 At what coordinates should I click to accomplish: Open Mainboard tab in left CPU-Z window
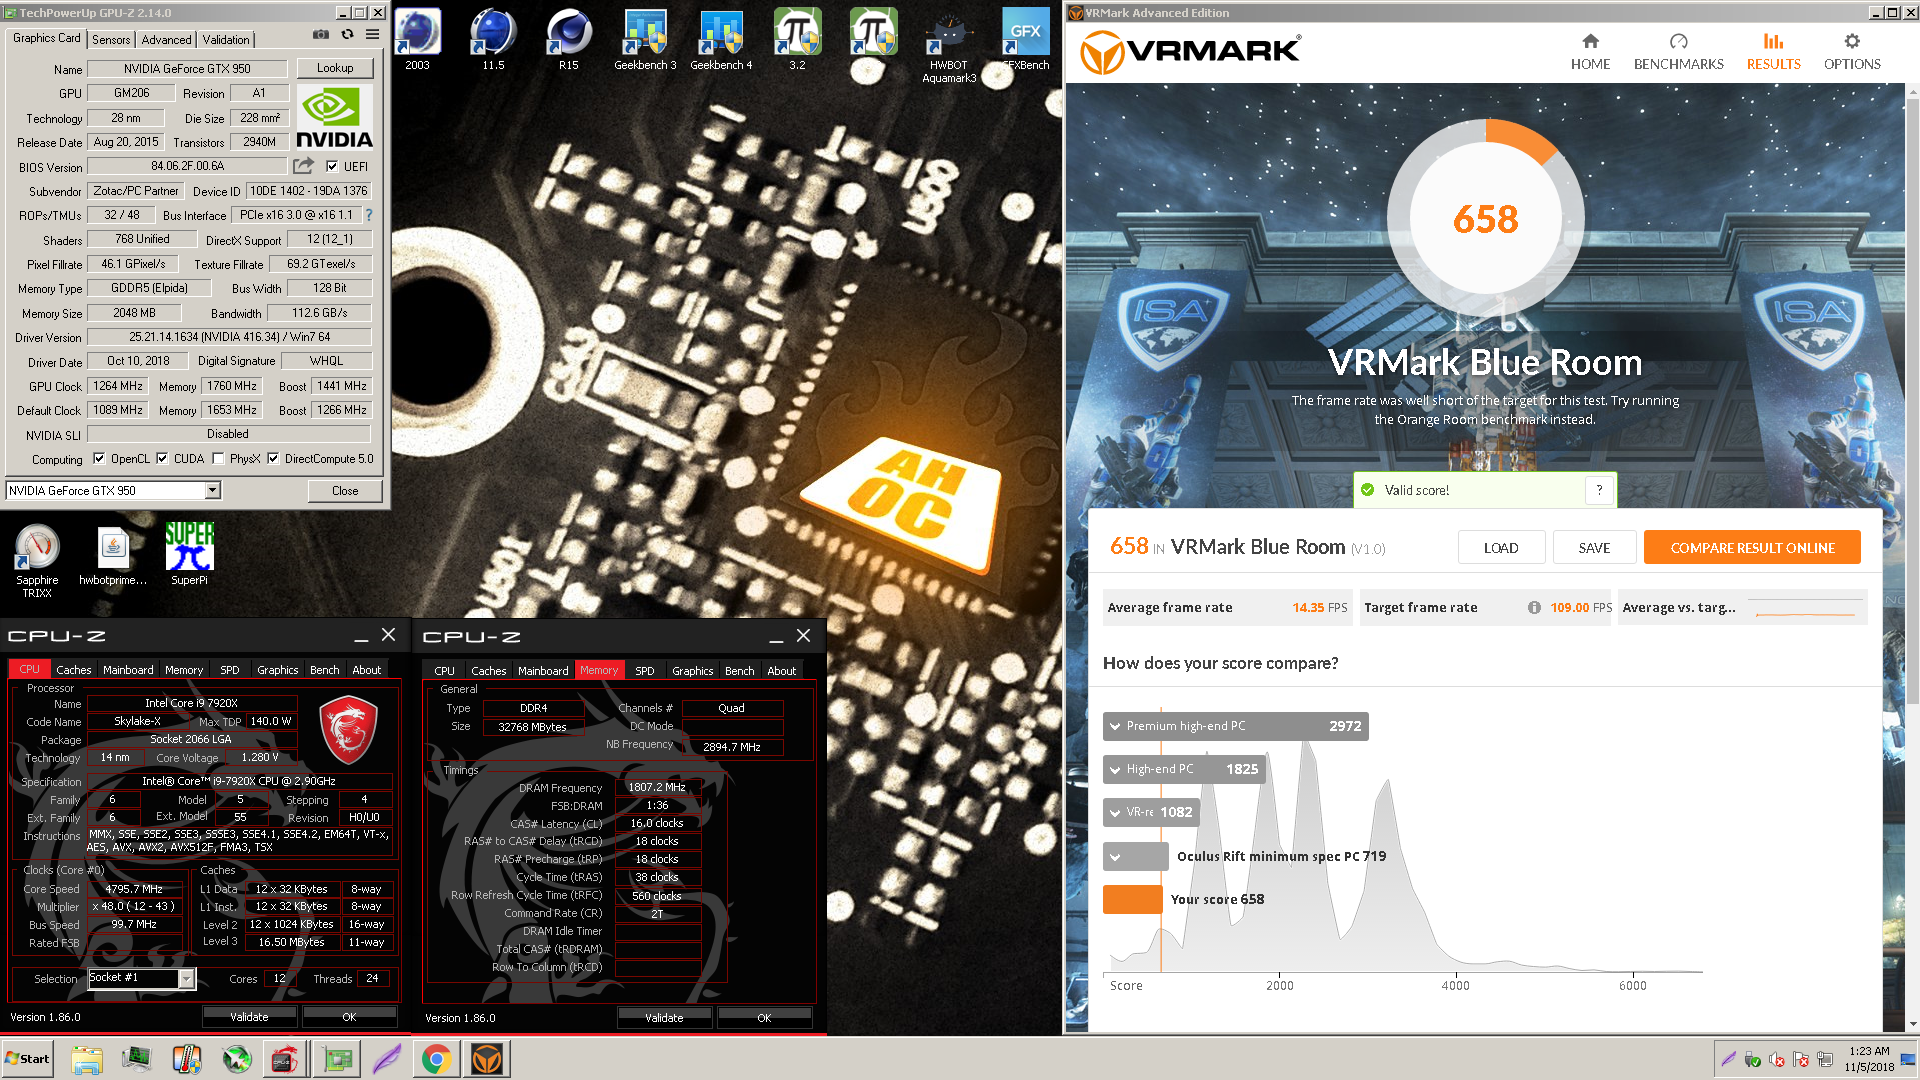click(x=128, y=670)
